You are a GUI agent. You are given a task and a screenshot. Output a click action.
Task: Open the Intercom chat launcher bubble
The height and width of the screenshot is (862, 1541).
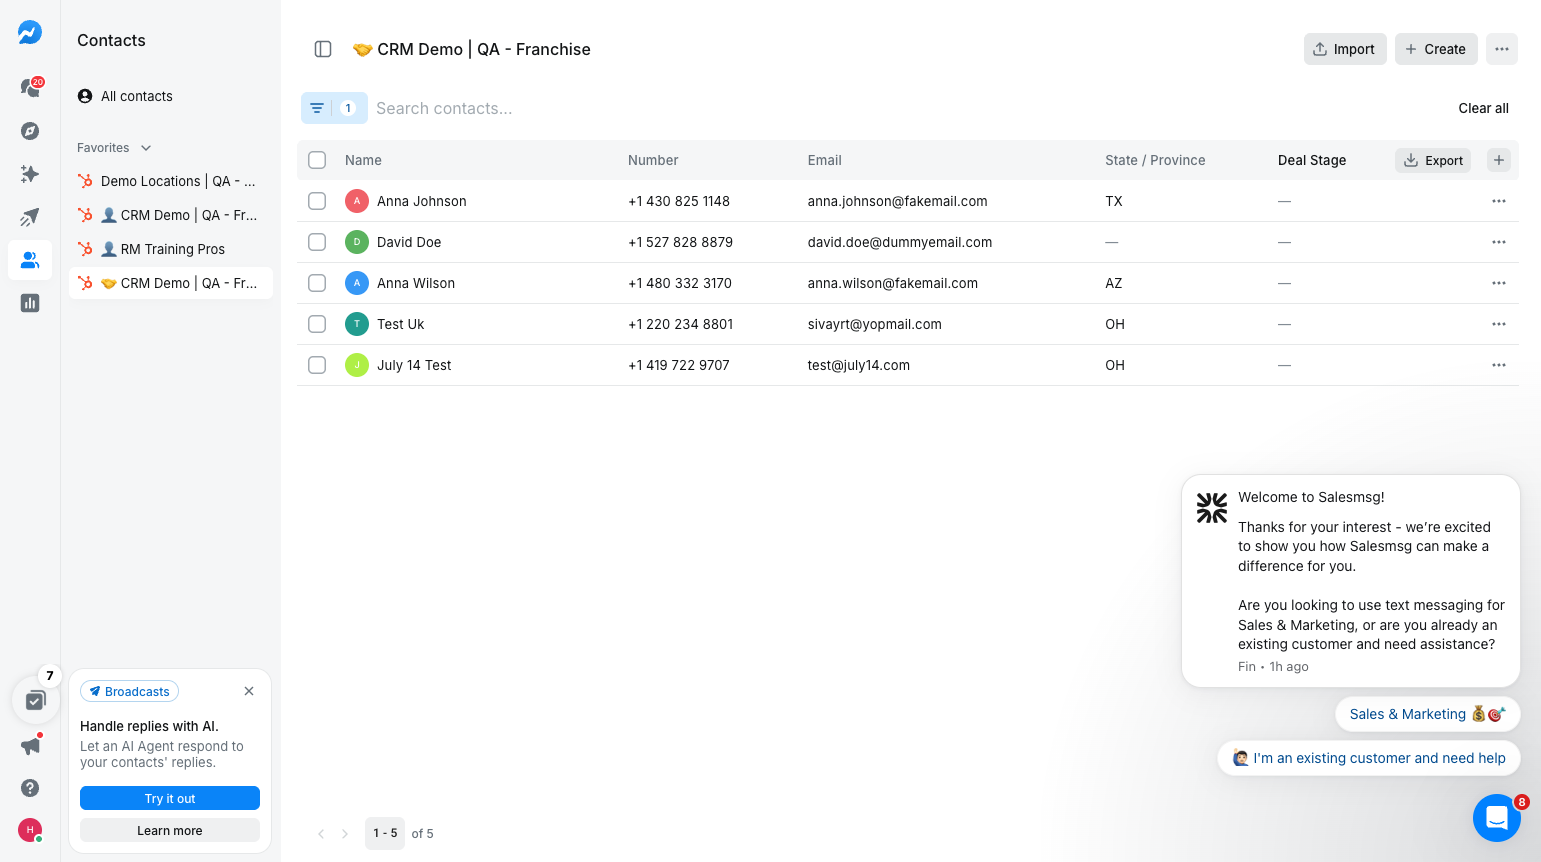click(x=1497, y=818)
